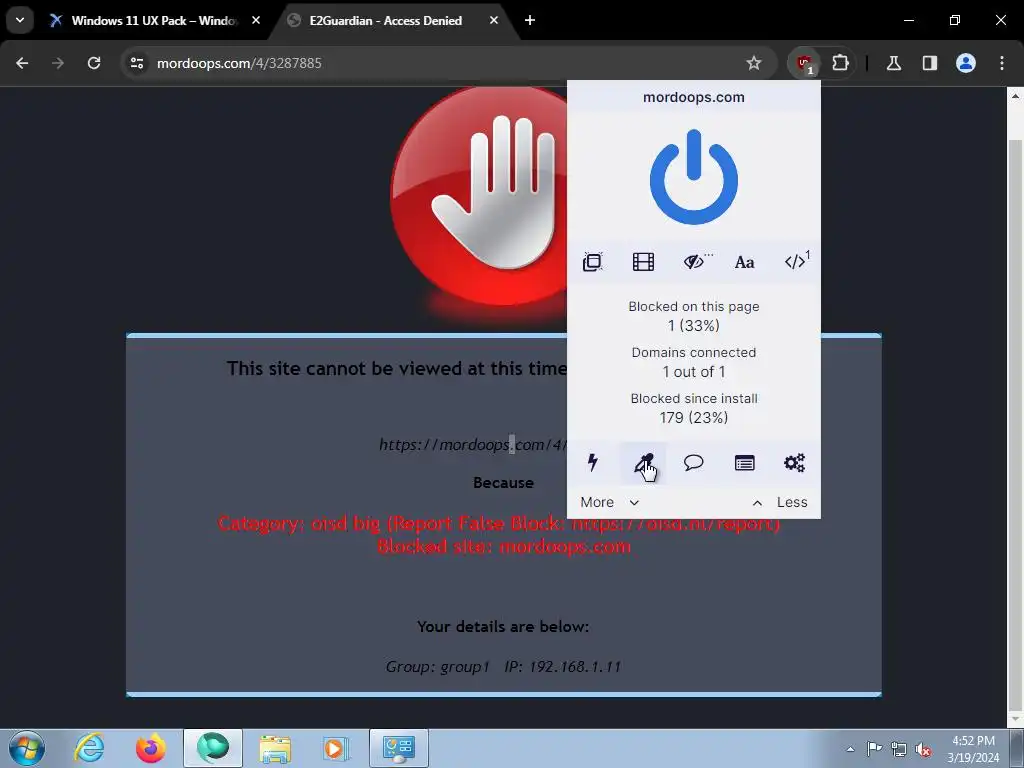The width and height of the screenshot is (1024, 768).
Task: Select E2Guardian - Access Denied tab
Action: click(x=386, y=21)
